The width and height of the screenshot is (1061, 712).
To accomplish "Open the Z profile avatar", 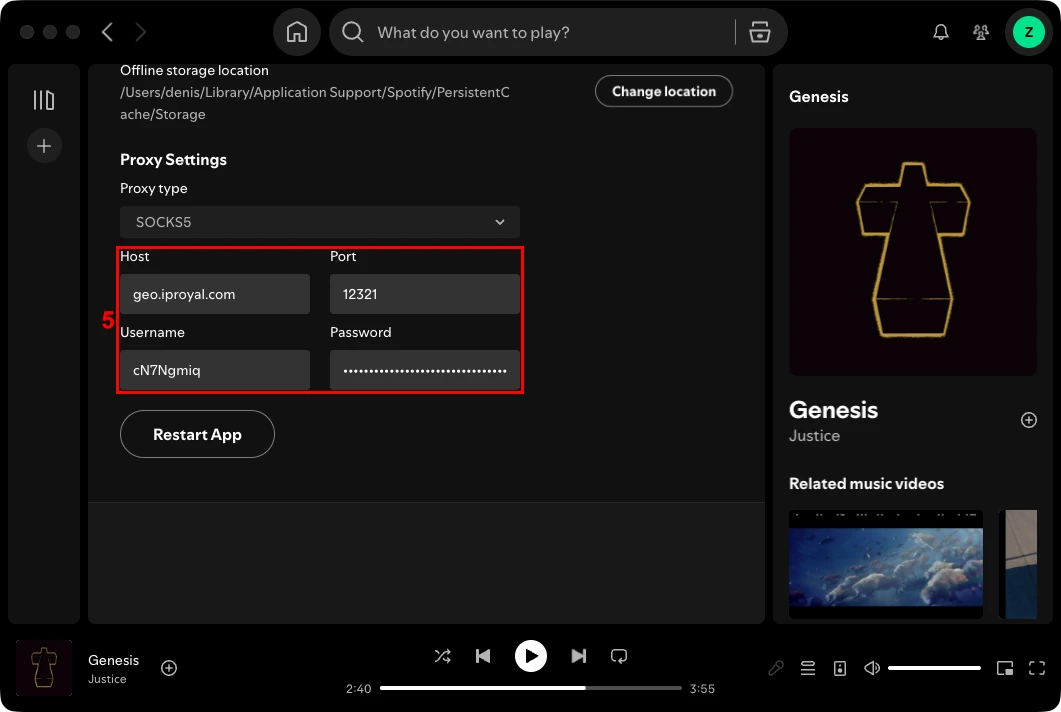I will click(x=1029, y=32).
